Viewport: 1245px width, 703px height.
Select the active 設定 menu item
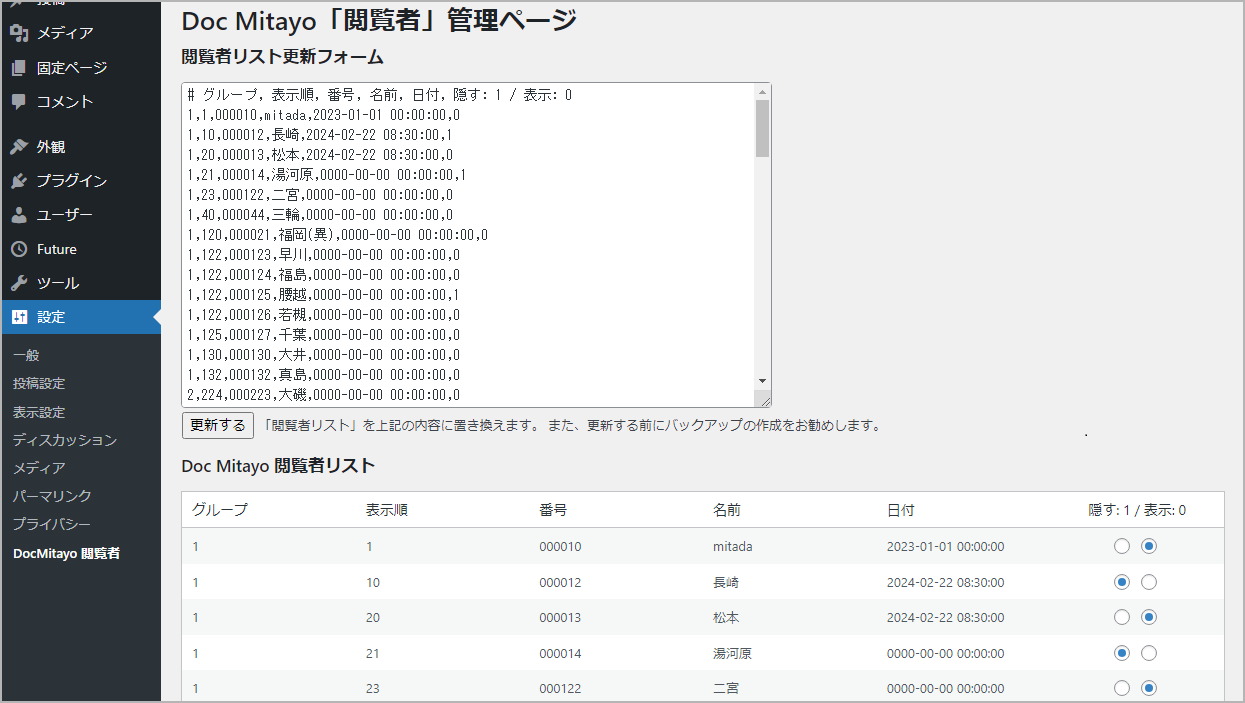click(80, 317)
